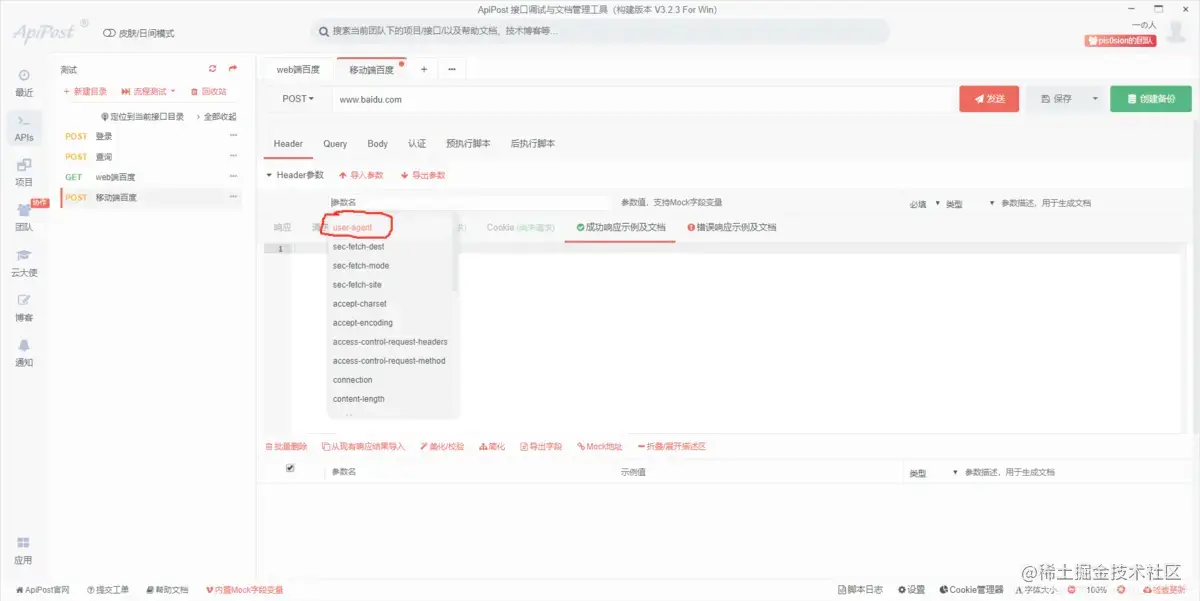
Task: Open the 项目 projects sidebar section
Action: click(24, 172)
